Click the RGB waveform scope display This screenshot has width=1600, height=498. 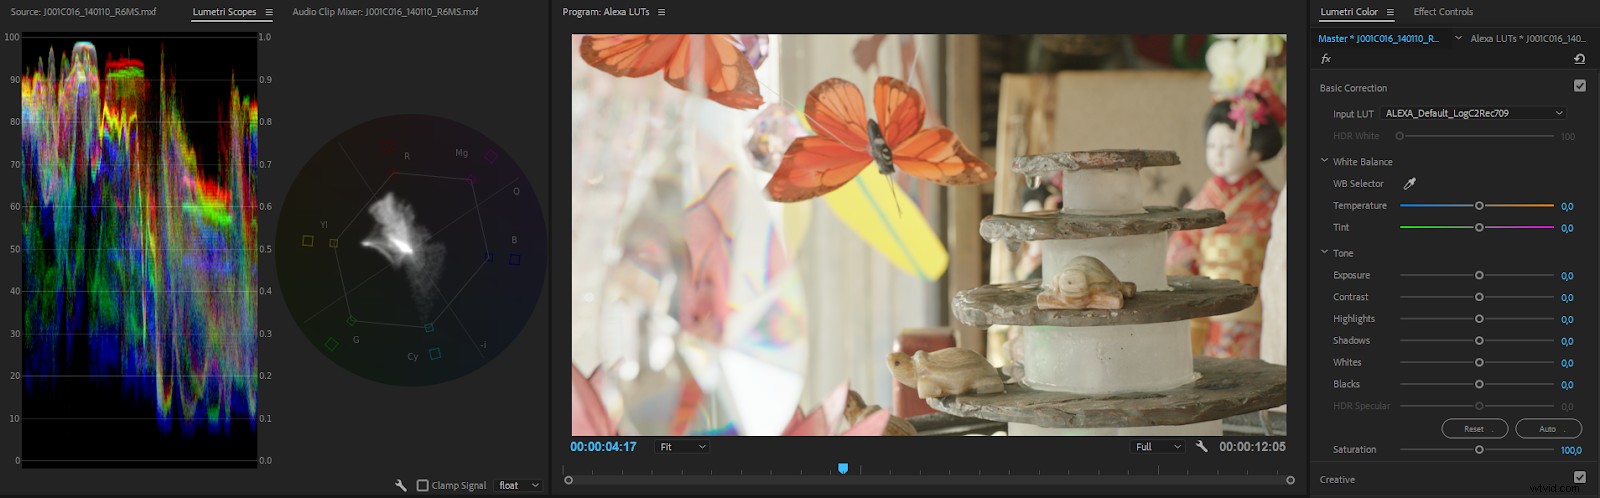[x=139, y=250]
